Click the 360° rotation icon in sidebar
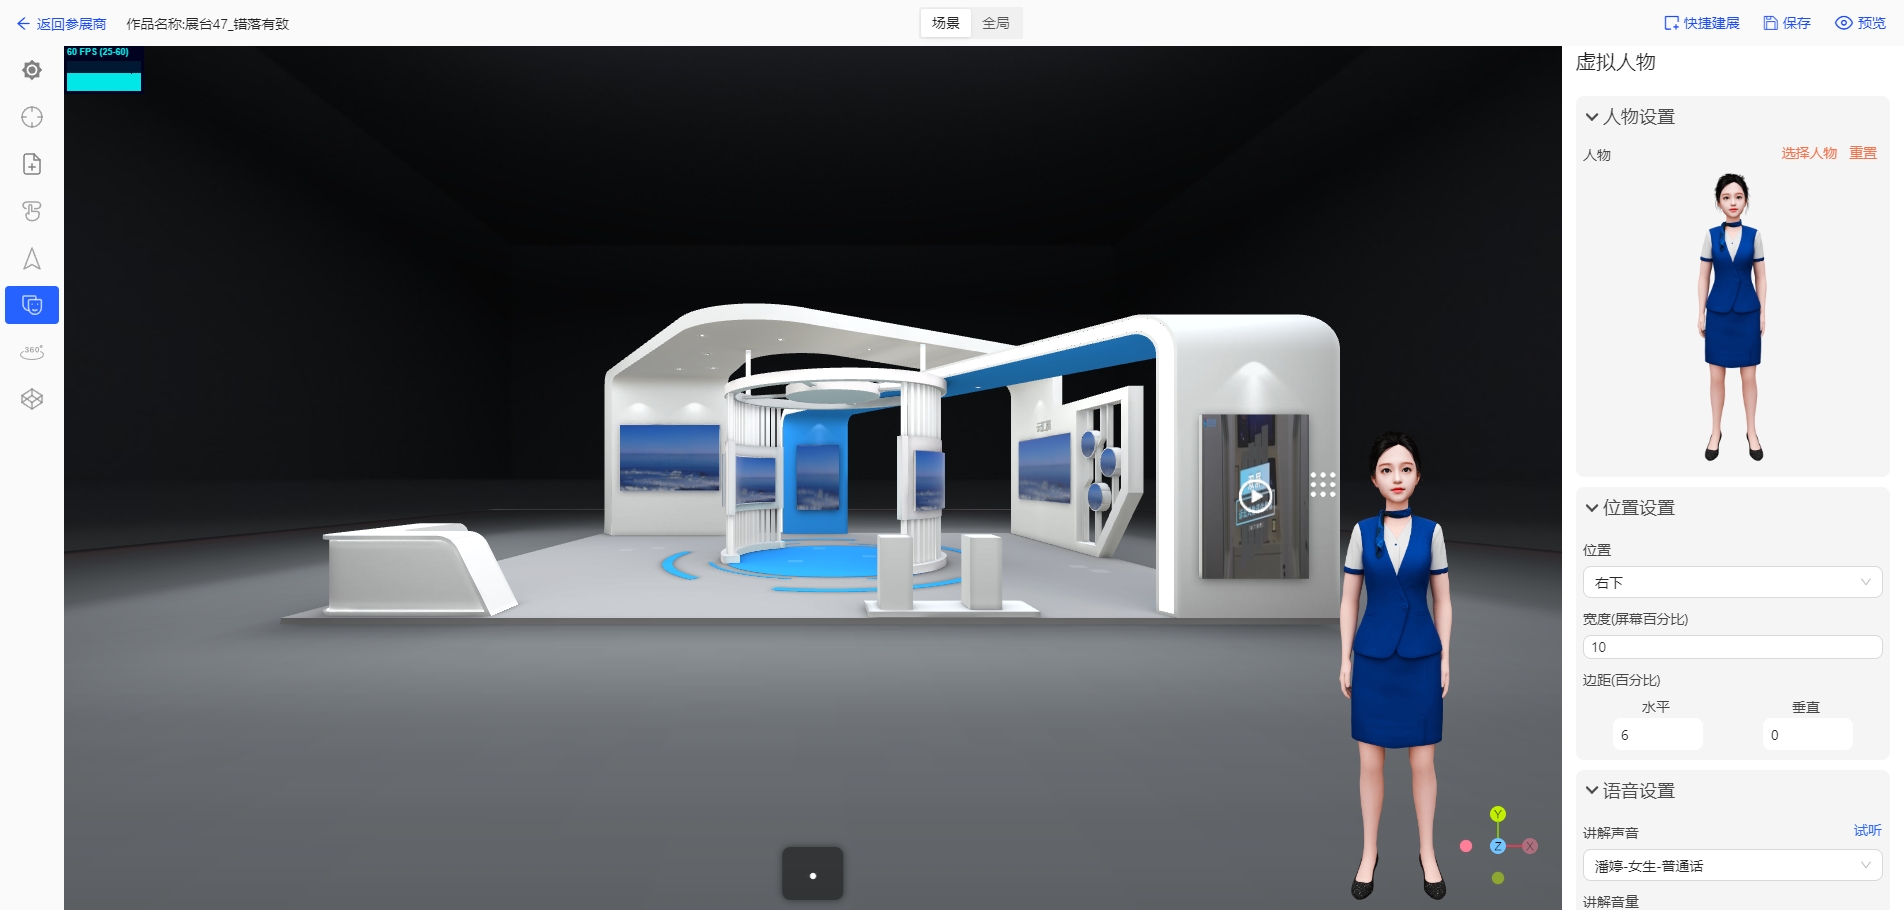 point(31,352)
